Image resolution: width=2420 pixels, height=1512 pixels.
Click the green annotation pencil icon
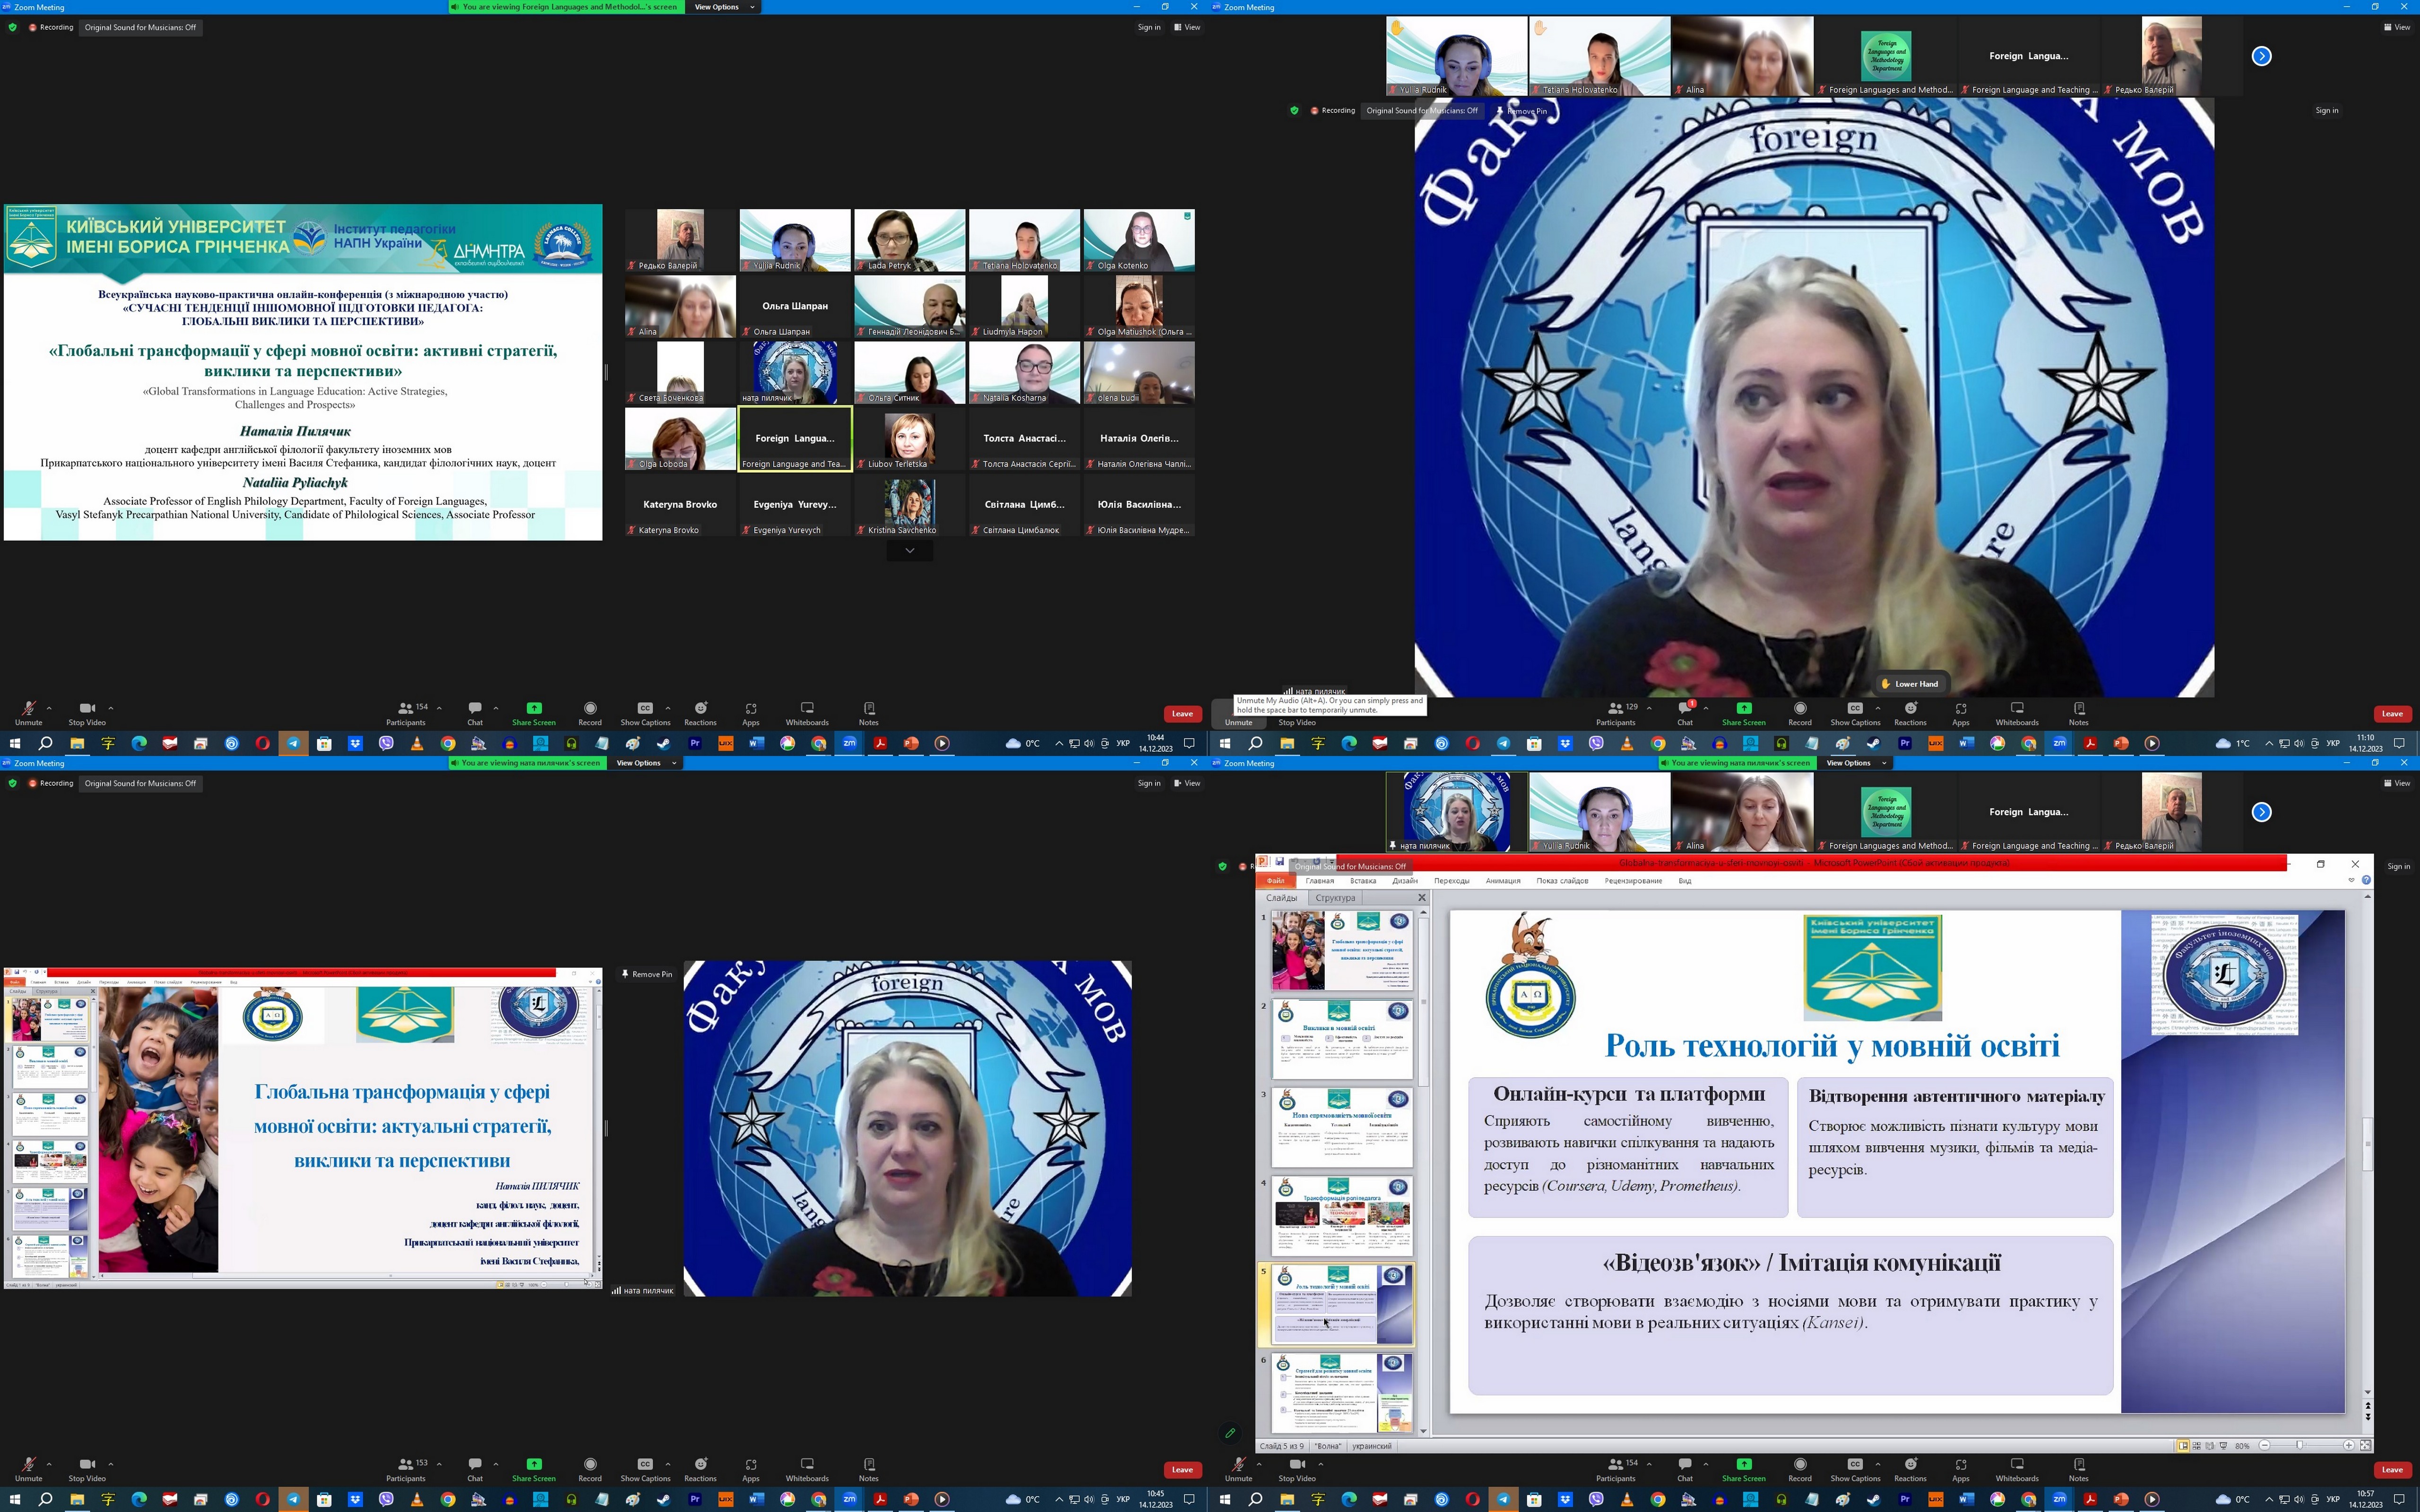(1230, 1433)
